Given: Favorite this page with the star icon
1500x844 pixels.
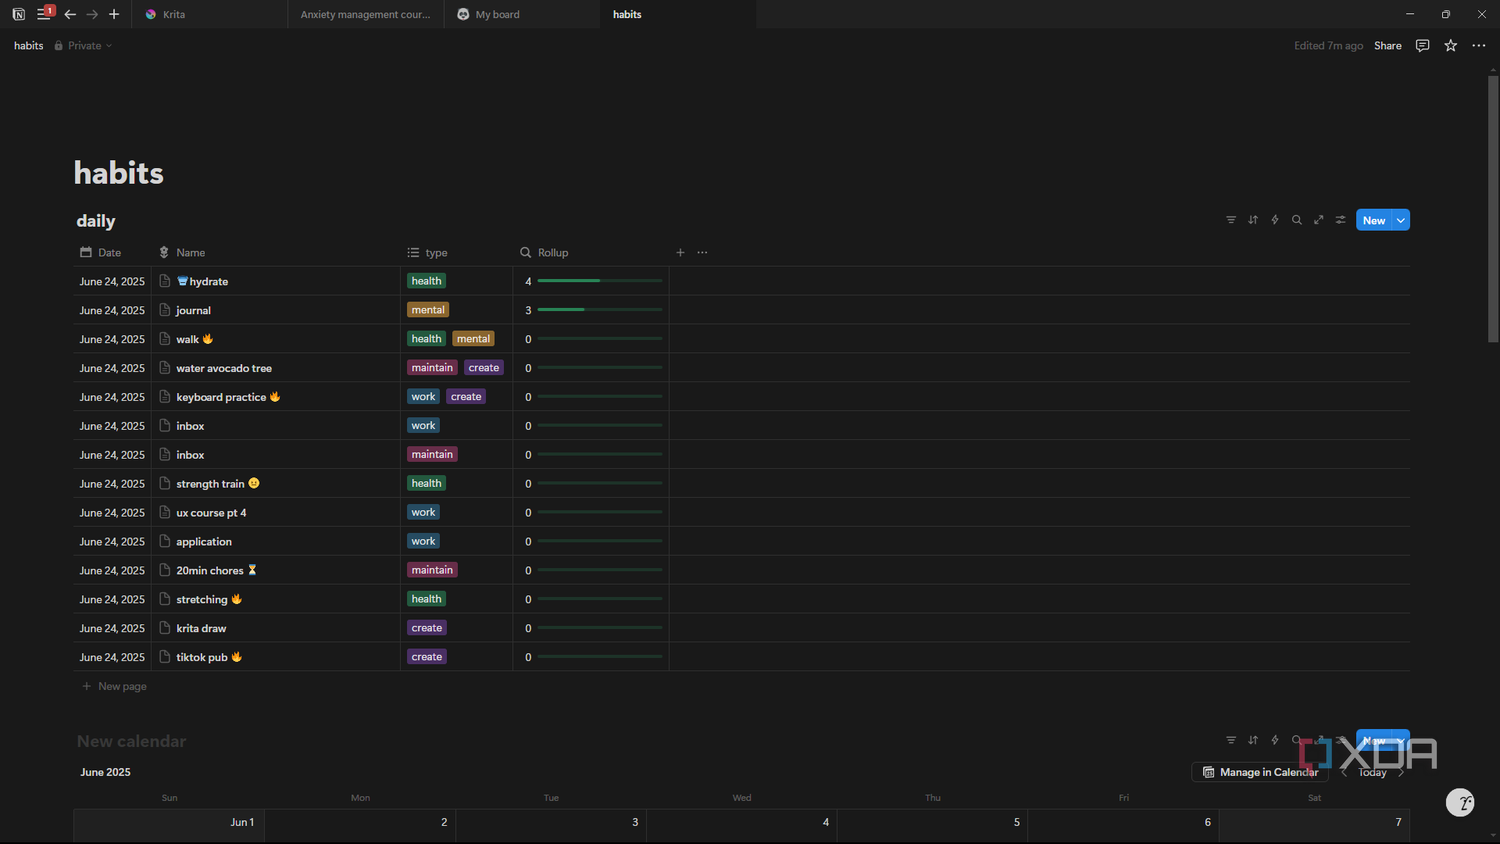Looking at the screenshot, I should [x=1451, y=46].
